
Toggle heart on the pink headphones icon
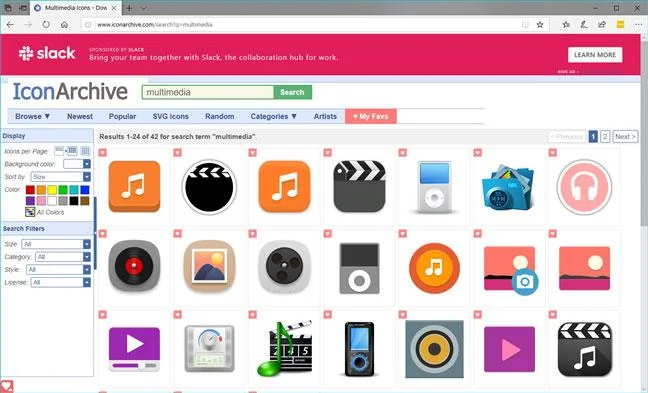click(x=553, y=153)
